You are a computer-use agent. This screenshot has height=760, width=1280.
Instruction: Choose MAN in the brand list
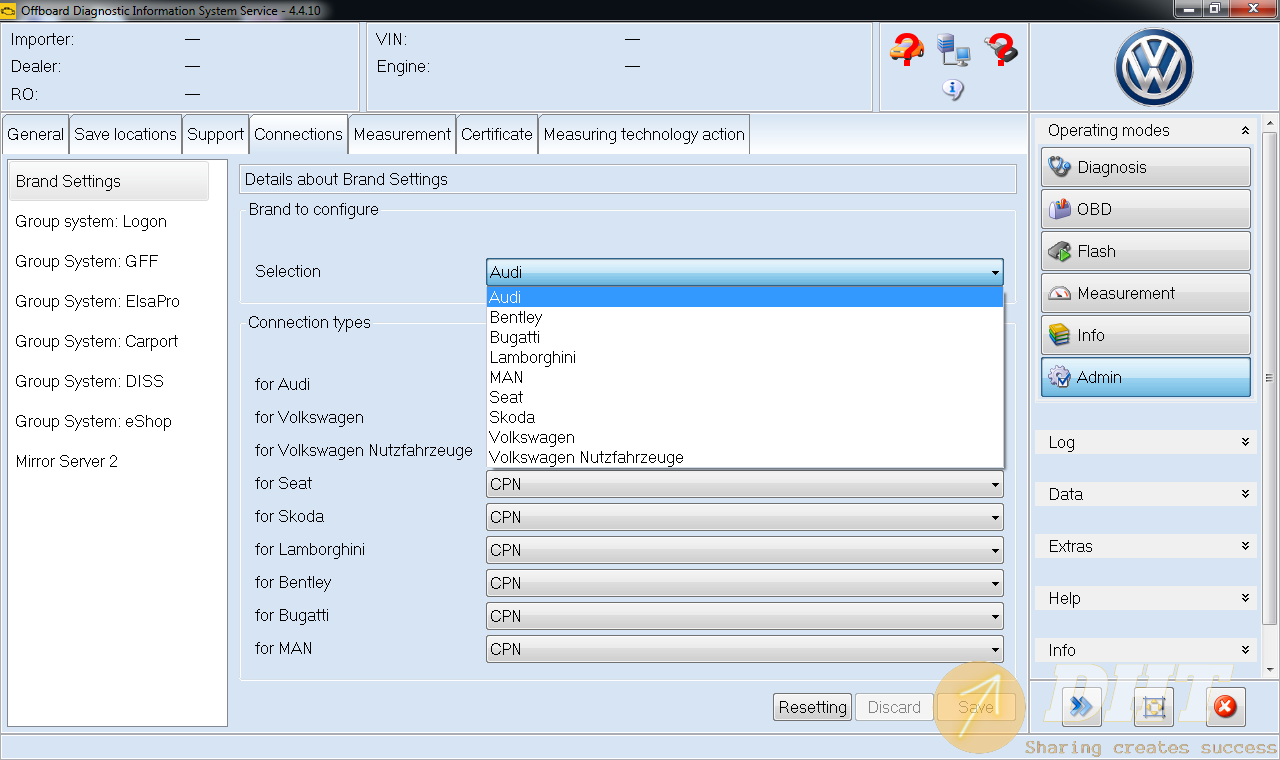744,377
